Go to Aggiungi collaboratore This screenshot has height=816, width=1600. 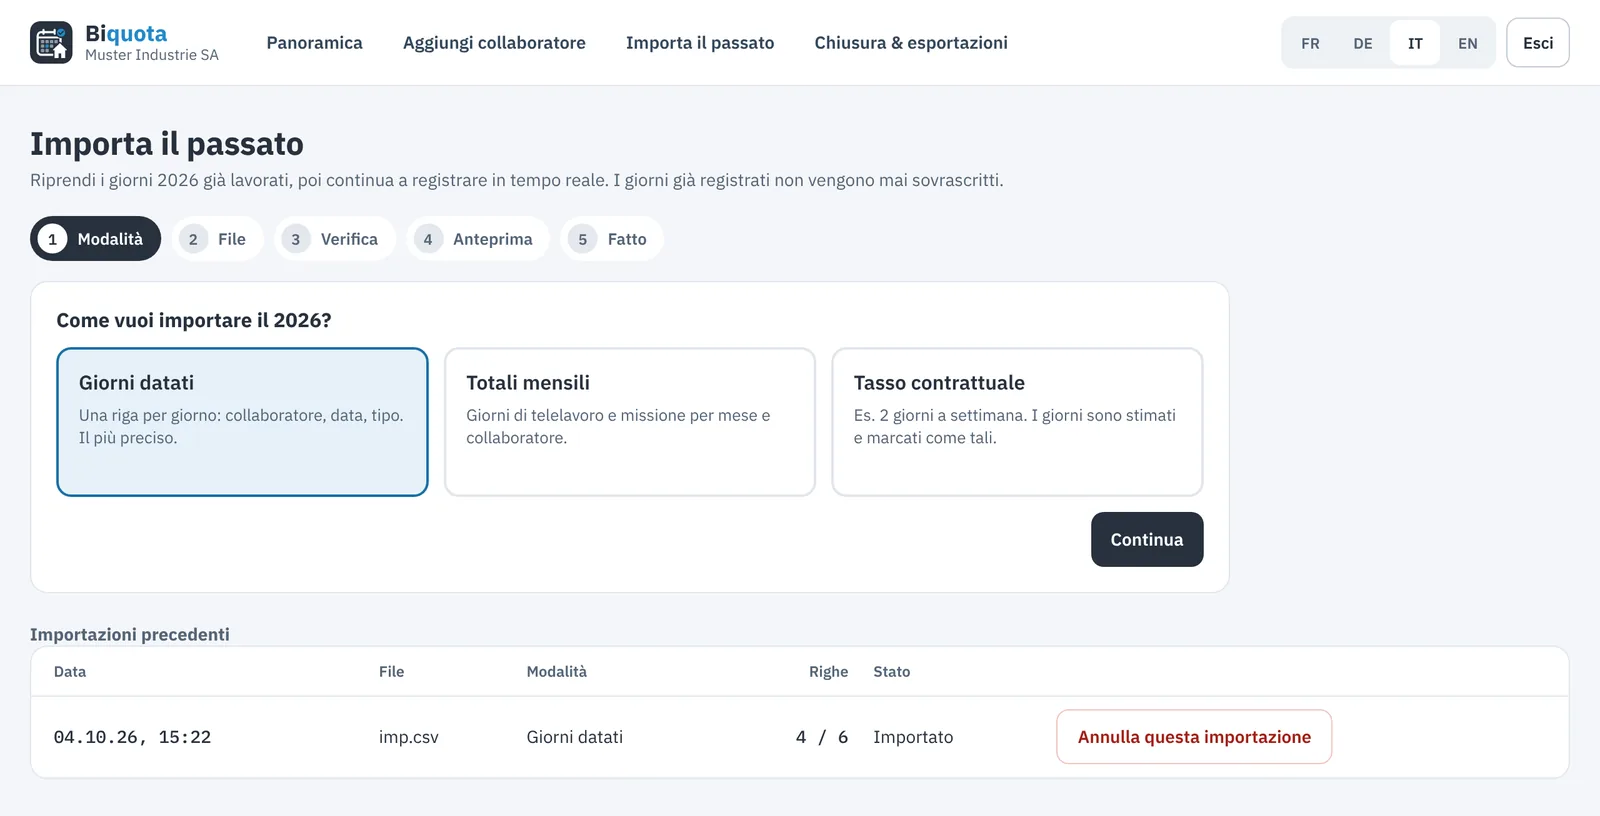tap(494, 43)
